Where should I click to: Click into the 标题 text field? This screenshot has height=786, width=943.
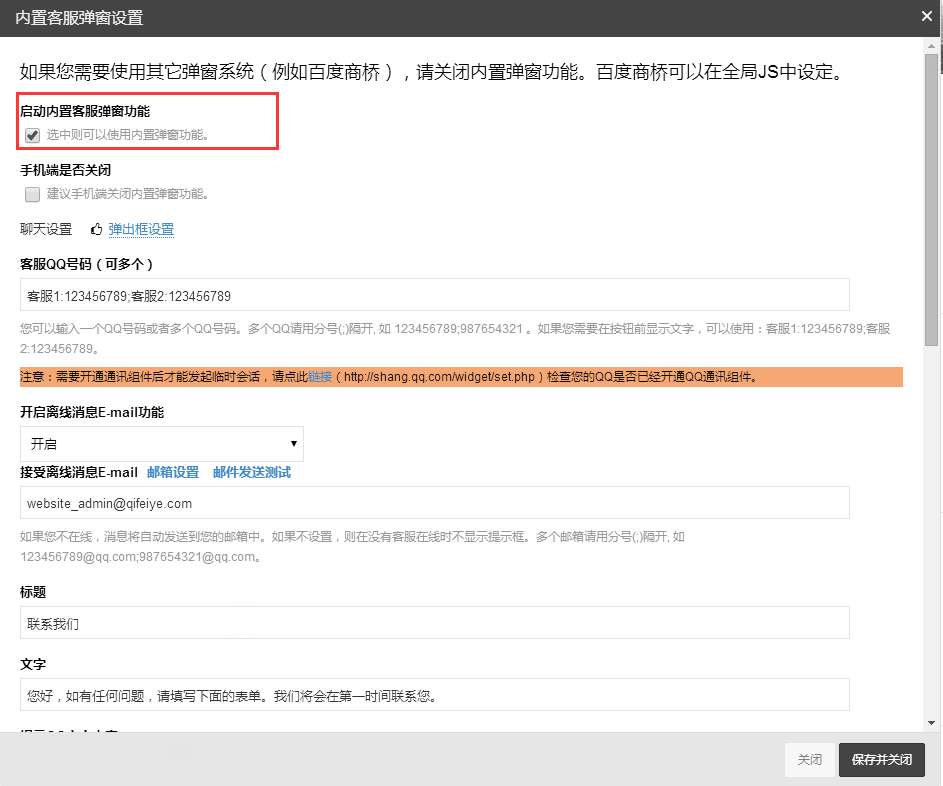click(x=434, y=623)
